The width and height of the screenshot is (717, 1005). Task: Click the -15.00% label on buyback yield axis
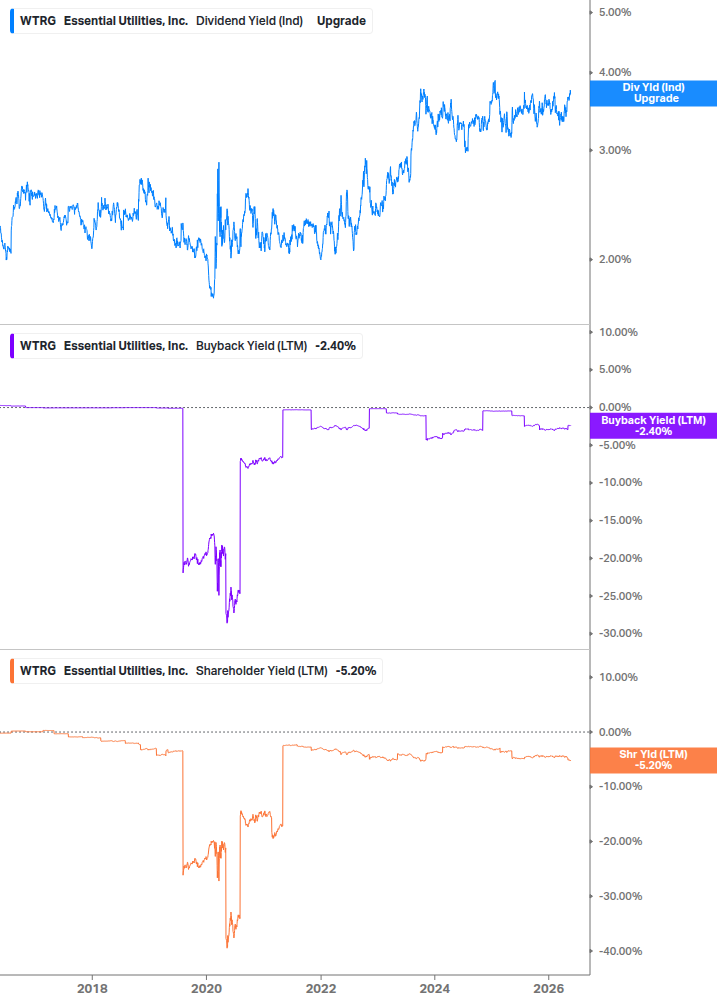[x=620, y=520]
